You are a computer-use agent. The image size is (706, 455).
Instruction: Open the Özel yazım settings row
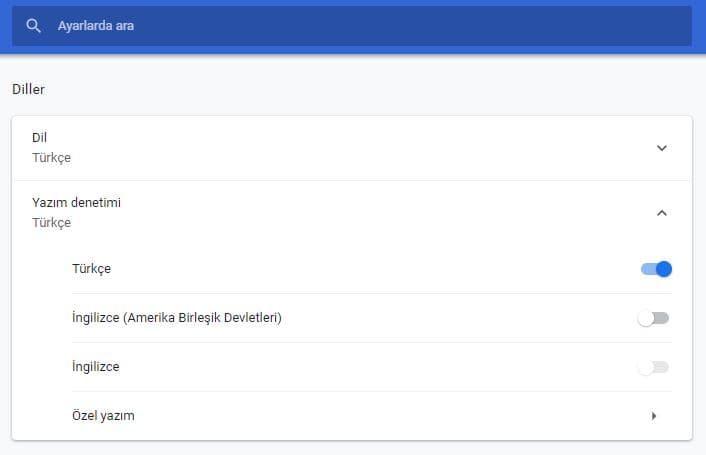pos(350,415)
